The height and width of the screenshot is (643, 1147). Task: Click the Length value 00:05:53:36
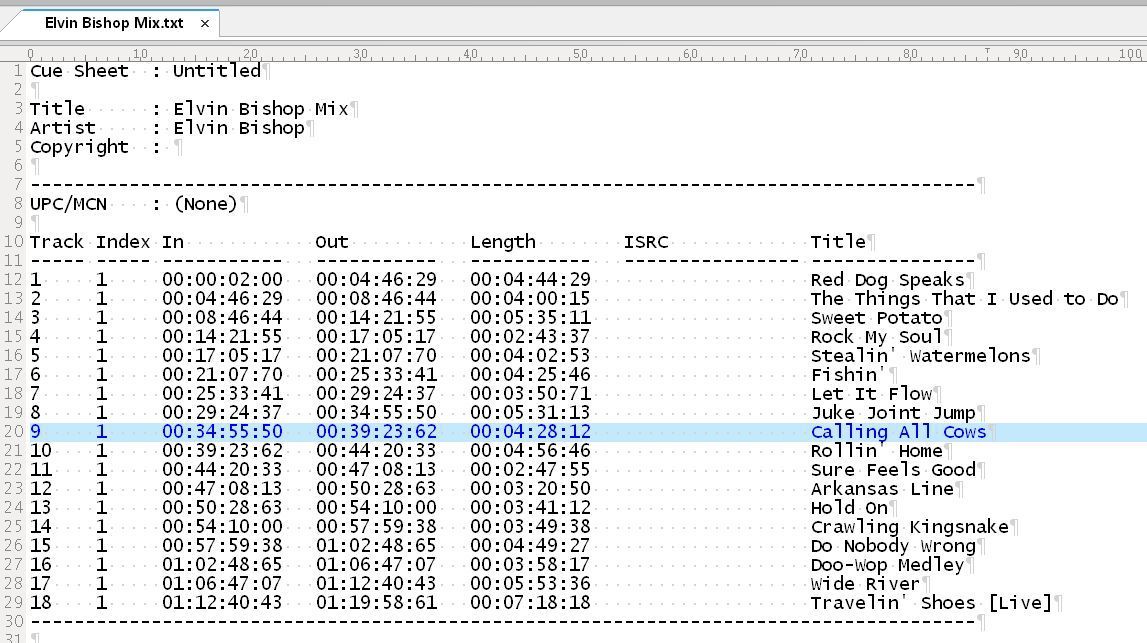[530, 584]
